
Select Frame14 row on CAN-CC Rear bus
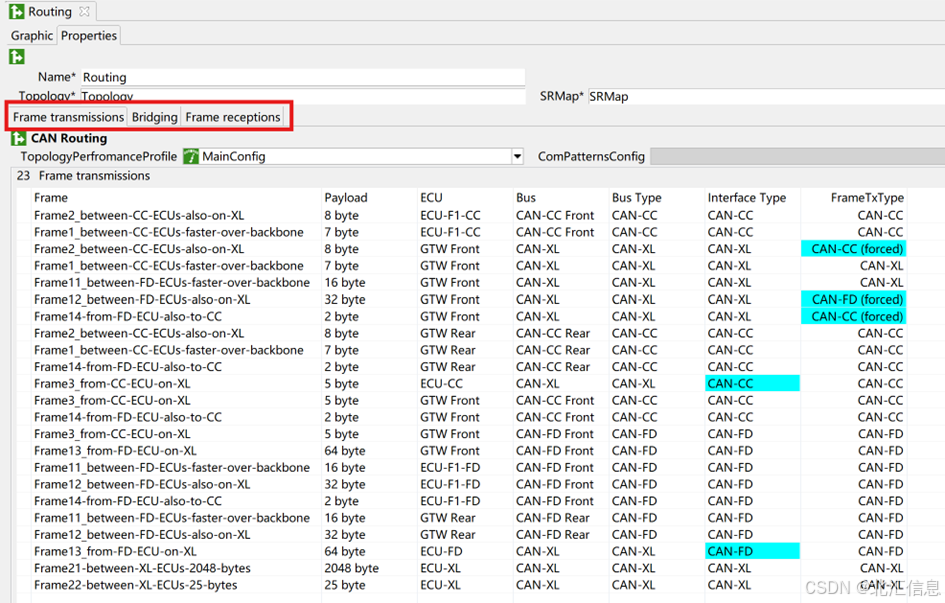pyautogui.click(x=469, y=366)
